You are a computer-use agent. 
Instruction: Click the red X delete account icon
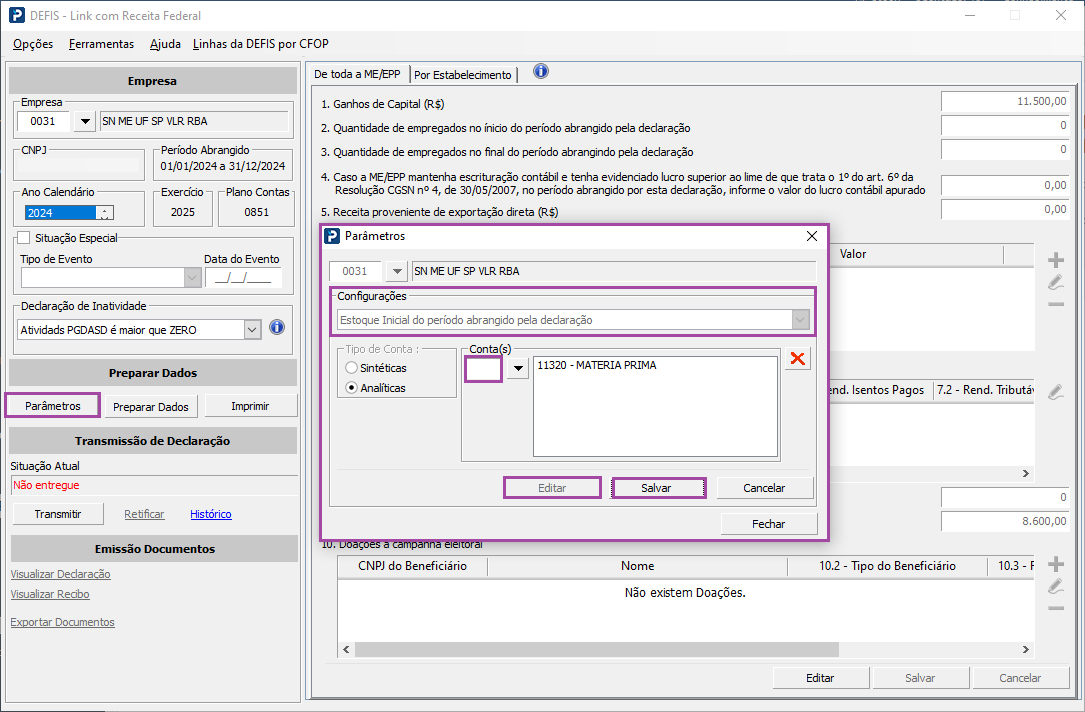pos(797,360)
